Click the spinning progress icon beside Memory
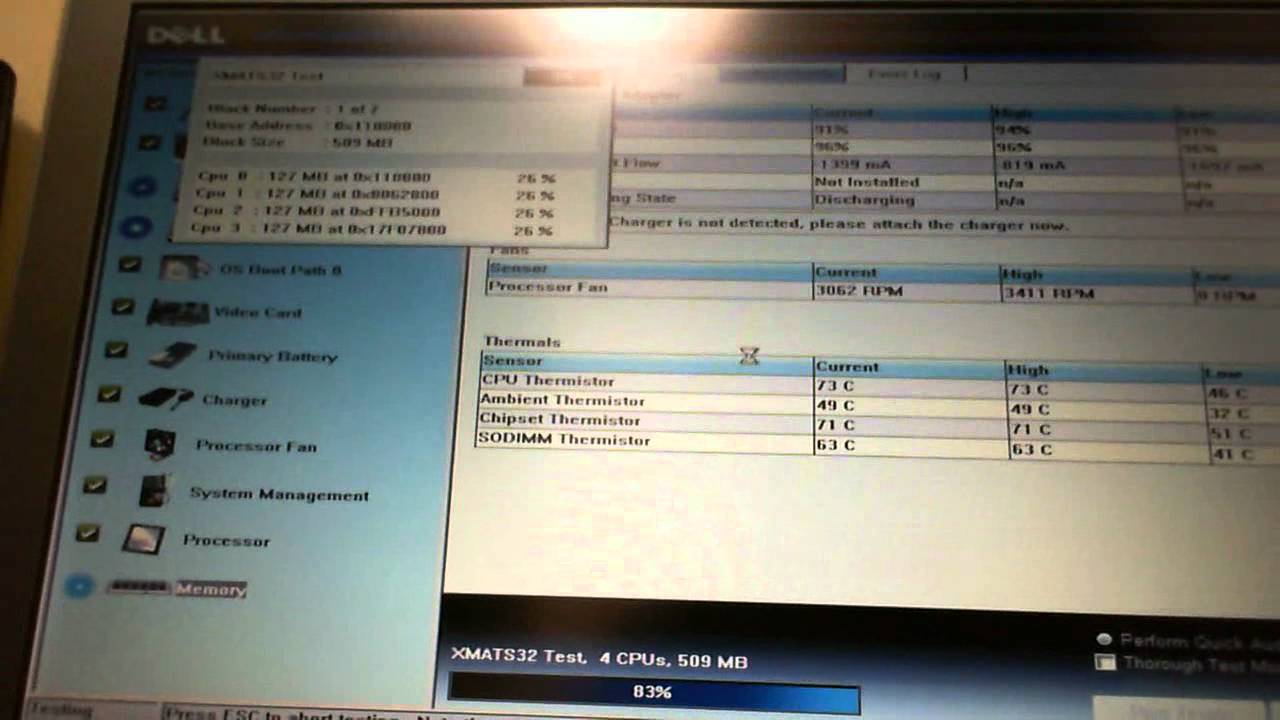 (x=78, y=586)
